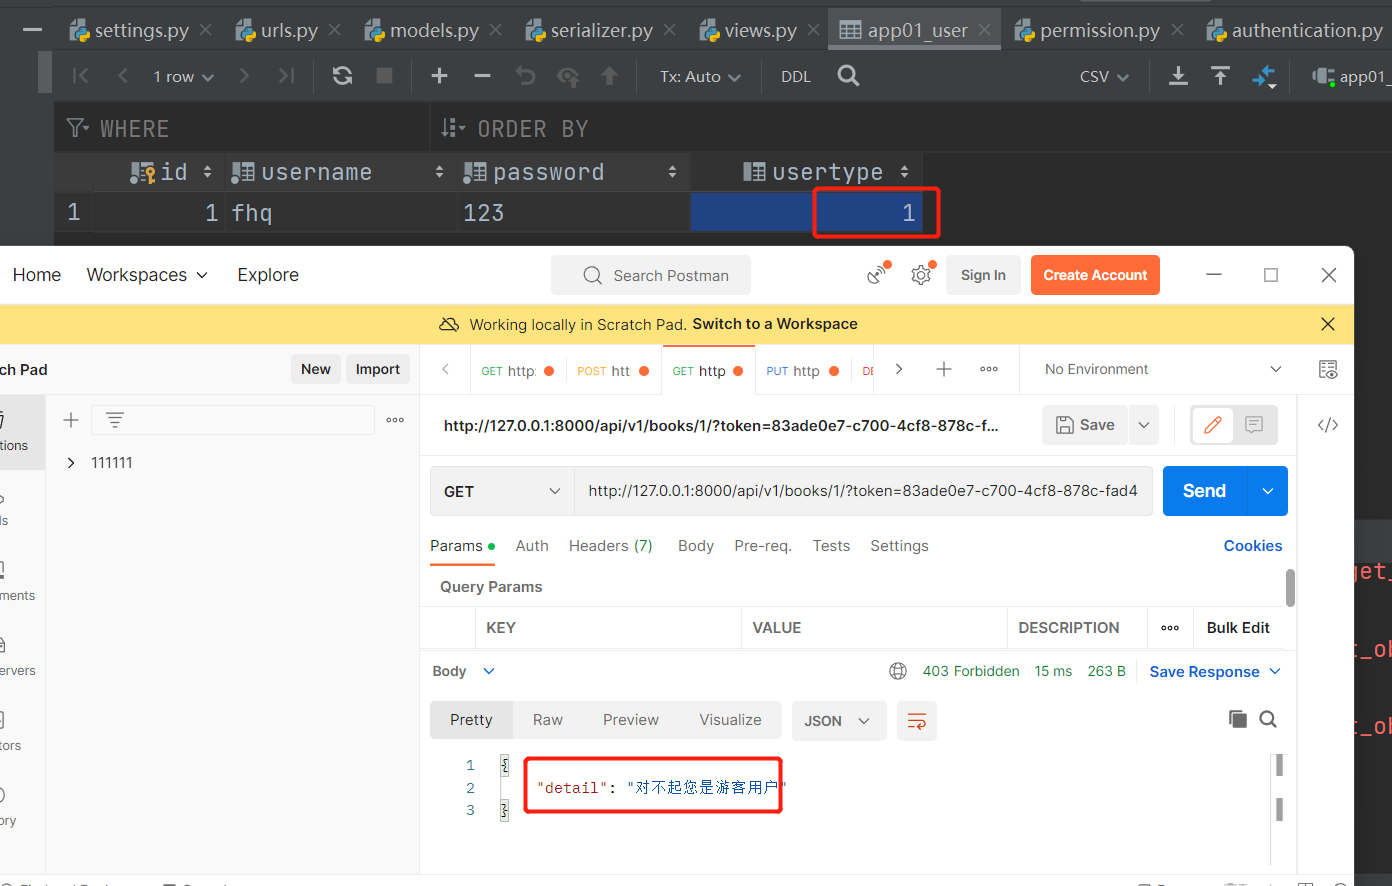The height and width of the screenshot is (886, 1392).
Task: Click the copy response icon
Action: 1238,719
